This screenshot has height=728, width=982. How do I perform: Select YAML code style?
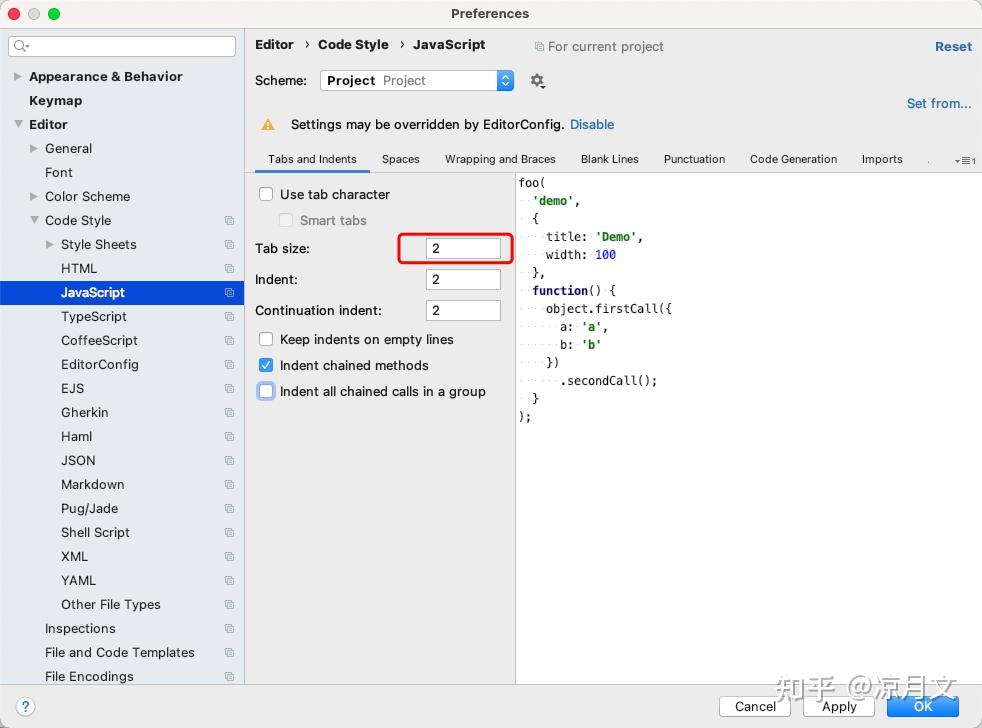pyautogui.click(x=78, y=581)
